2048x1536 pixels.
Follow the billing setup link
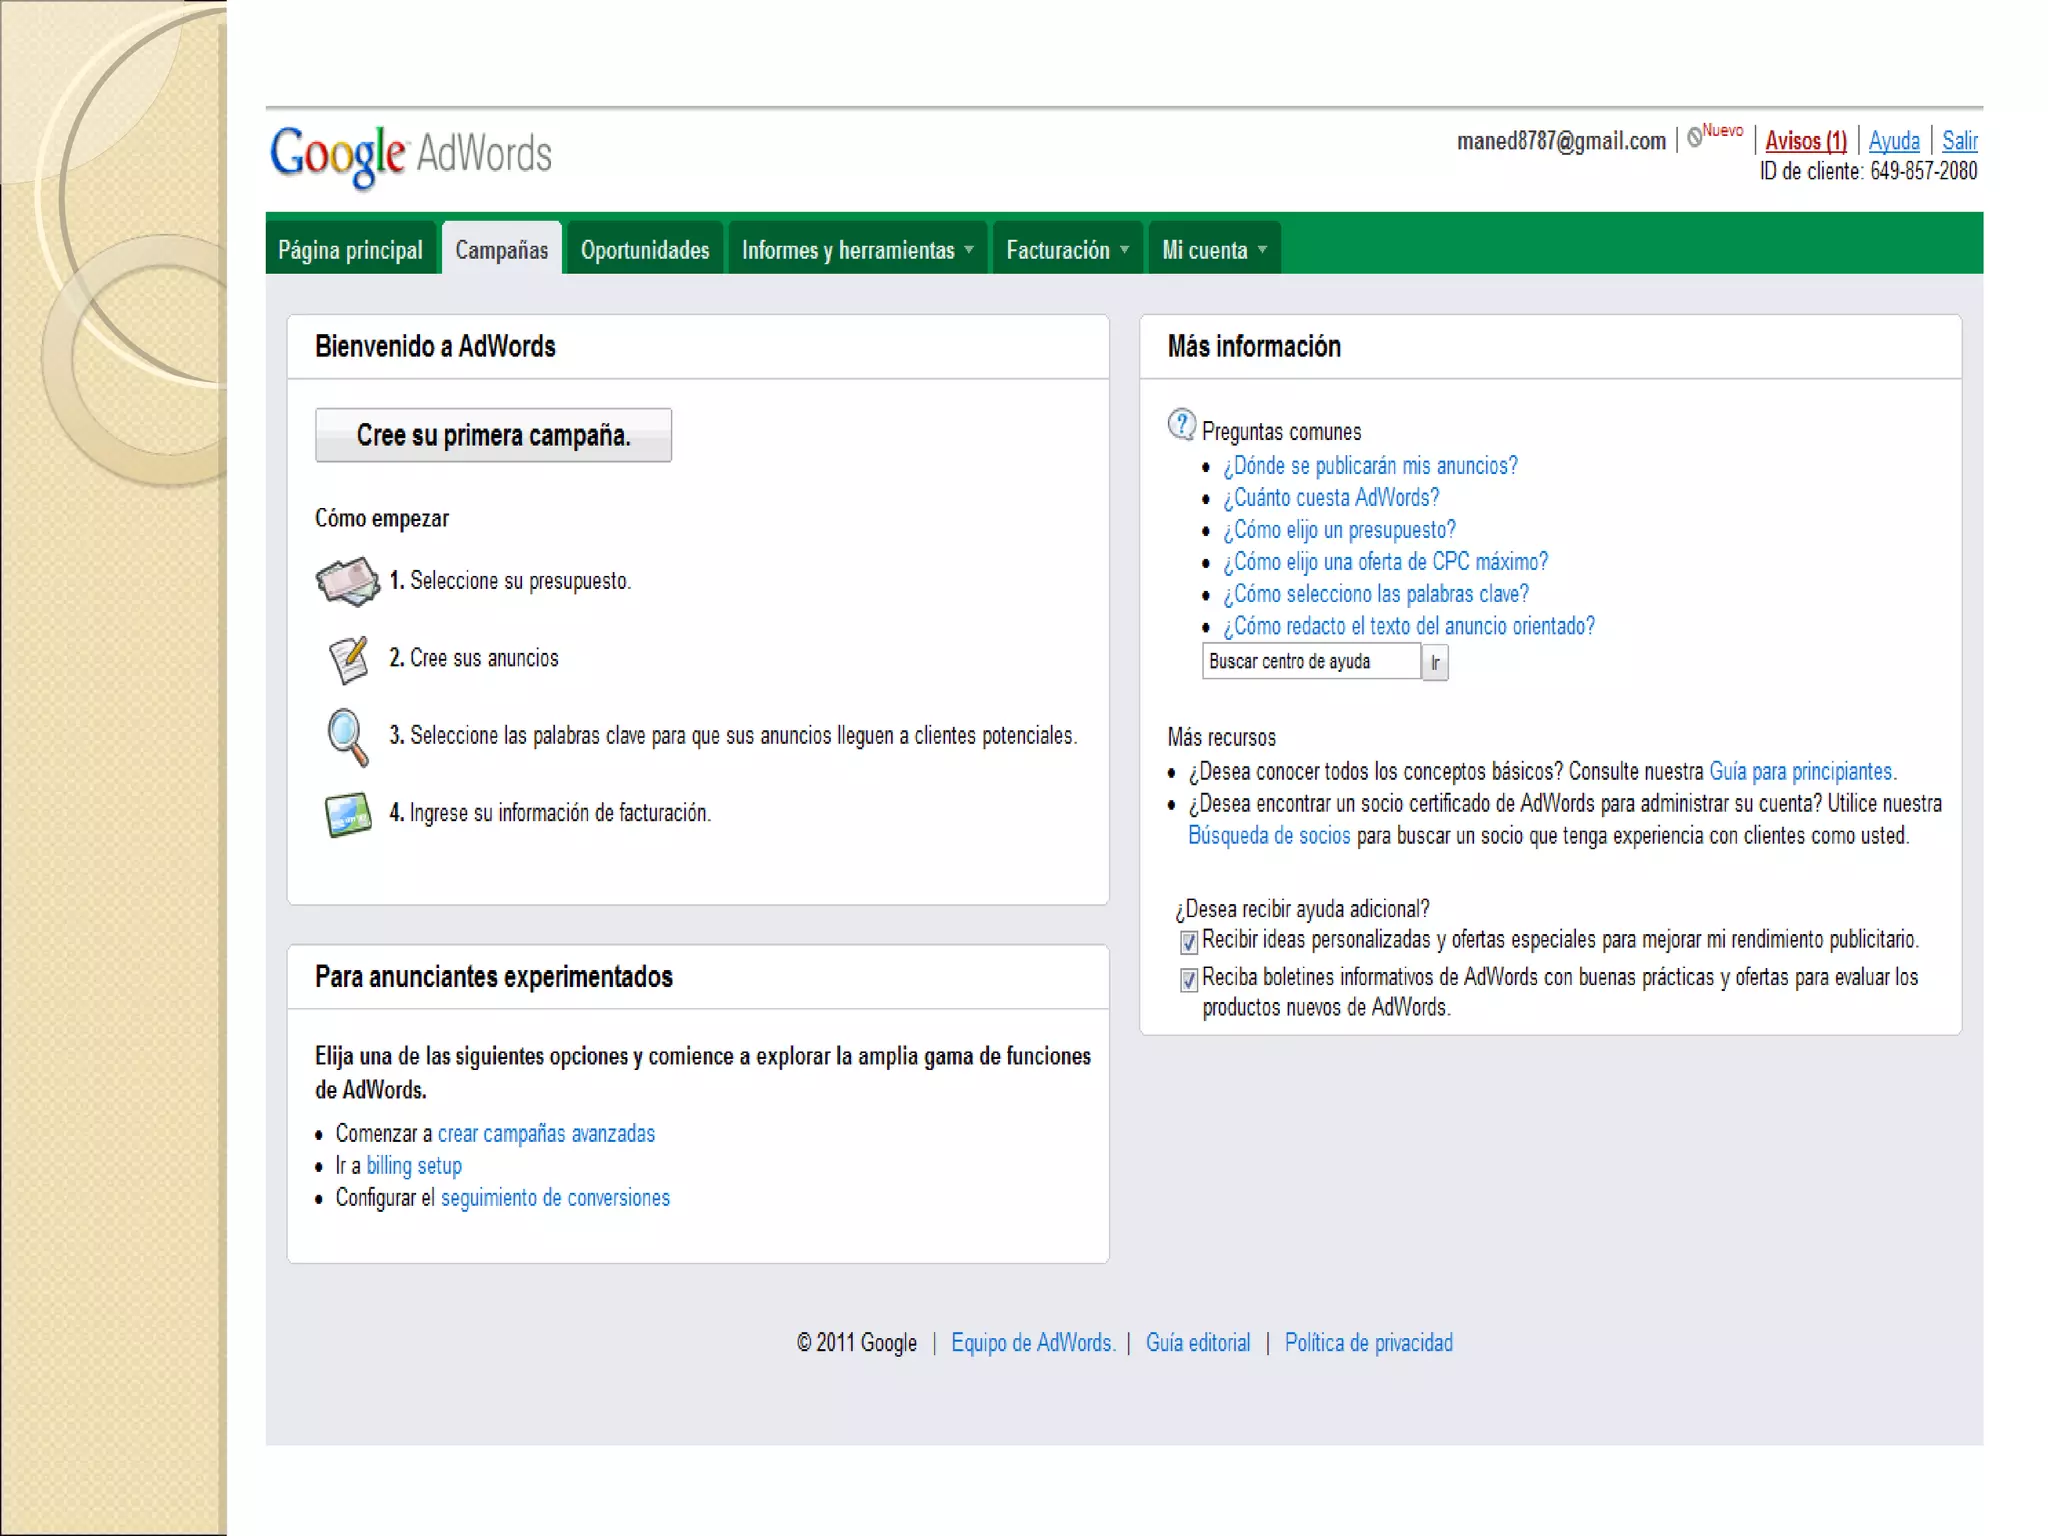pos(414,1166)
